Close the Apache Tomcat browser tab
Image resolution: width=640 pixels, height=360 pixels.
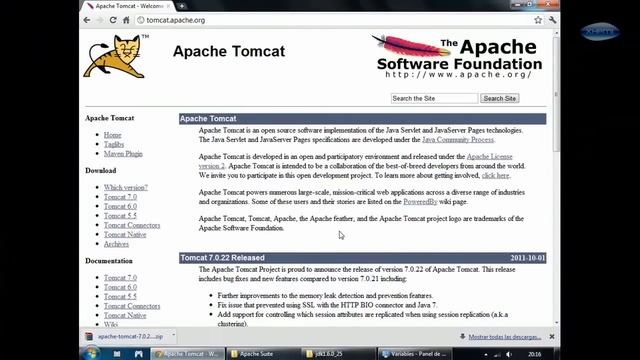tap(168, 6)
